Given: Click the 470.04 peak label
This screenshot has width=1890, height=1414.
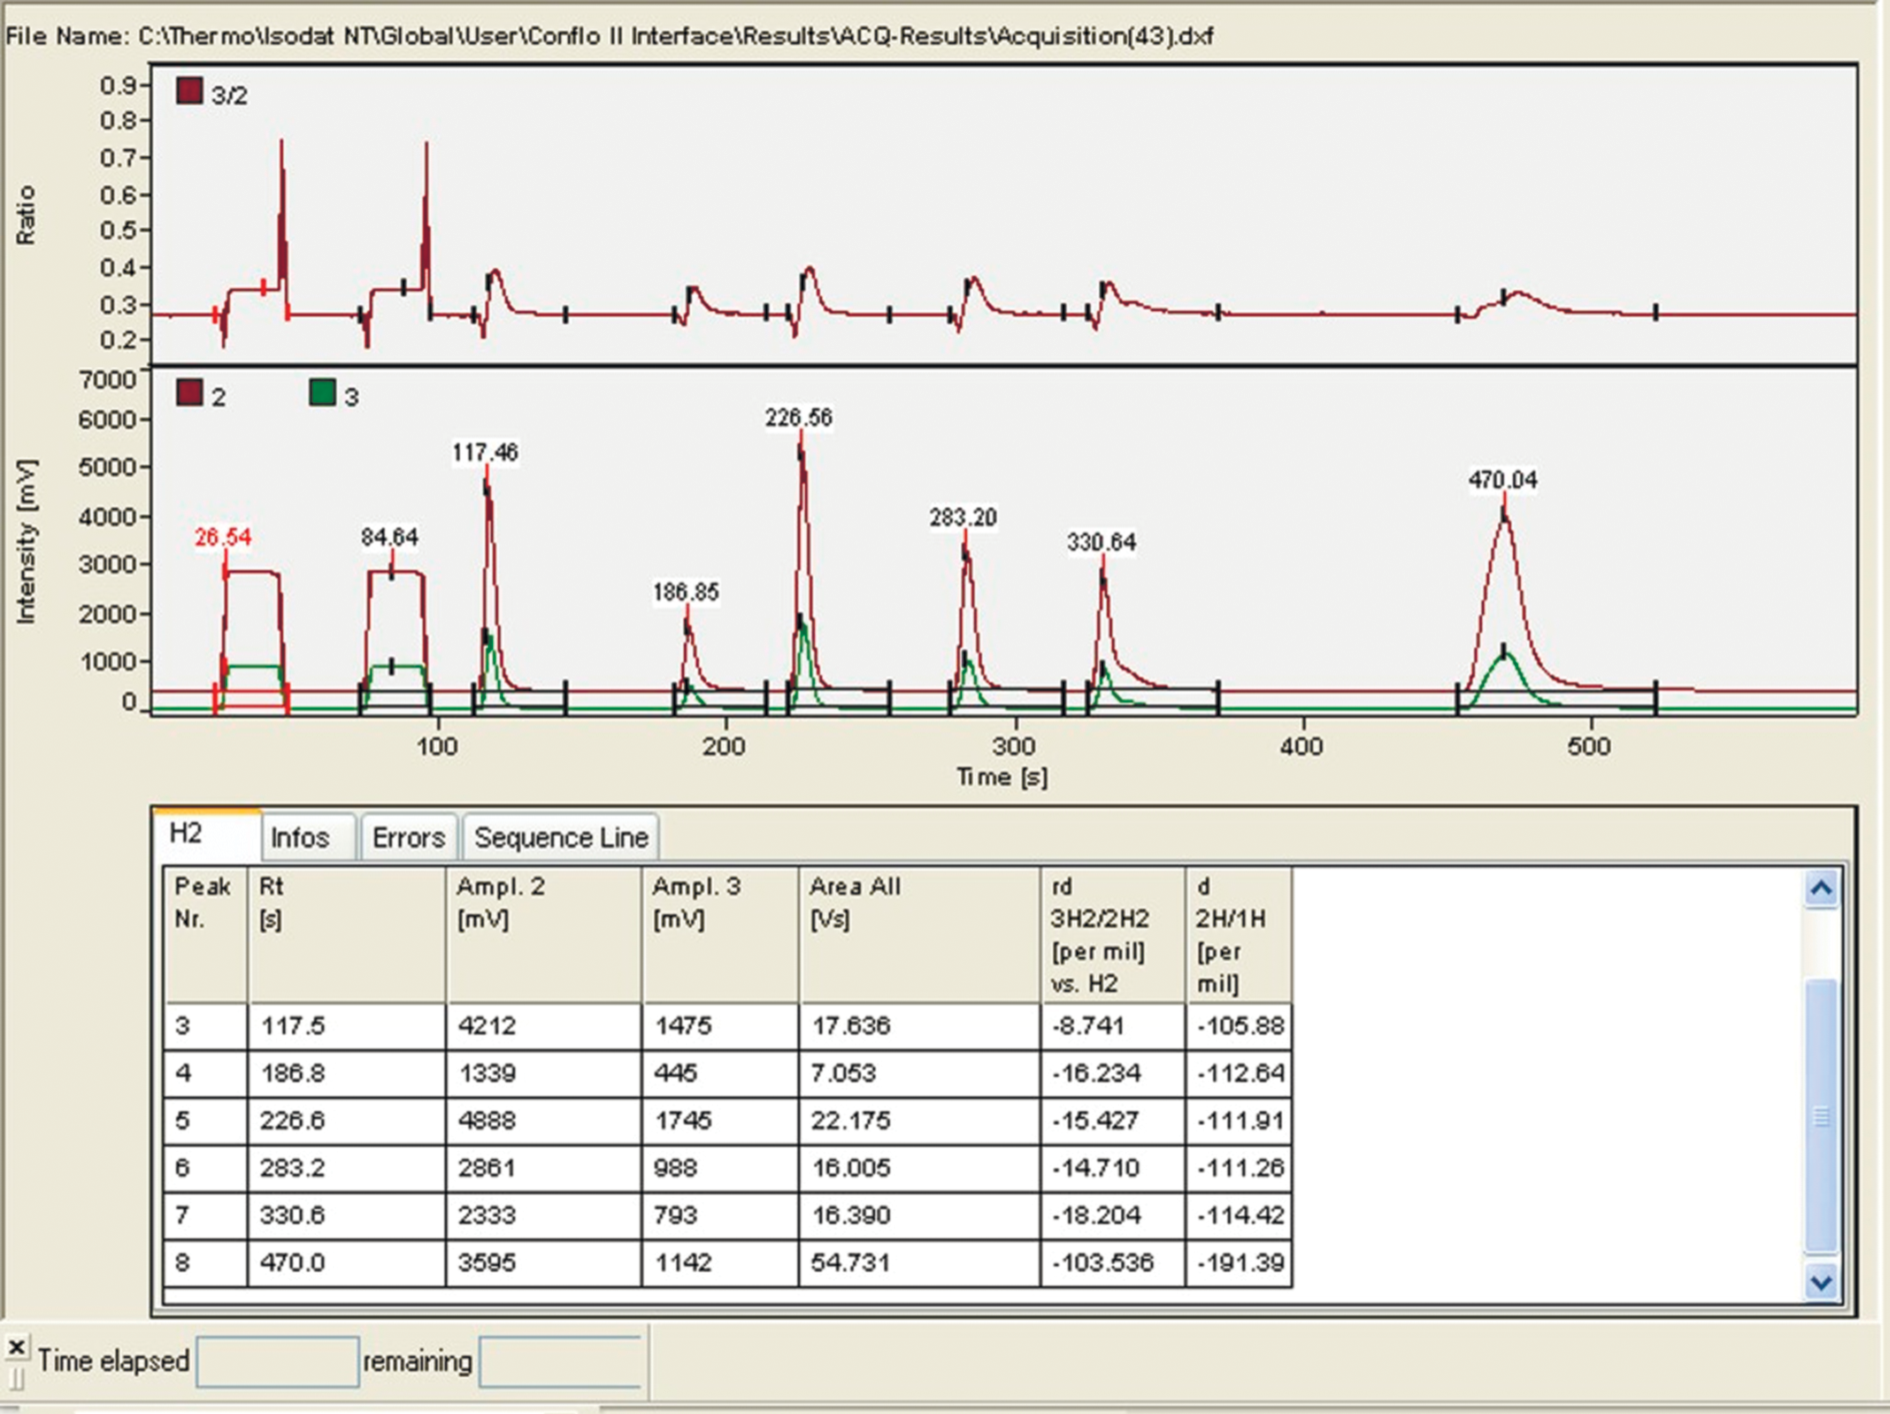Looking at the screenshot, I should coord(1502,480).
